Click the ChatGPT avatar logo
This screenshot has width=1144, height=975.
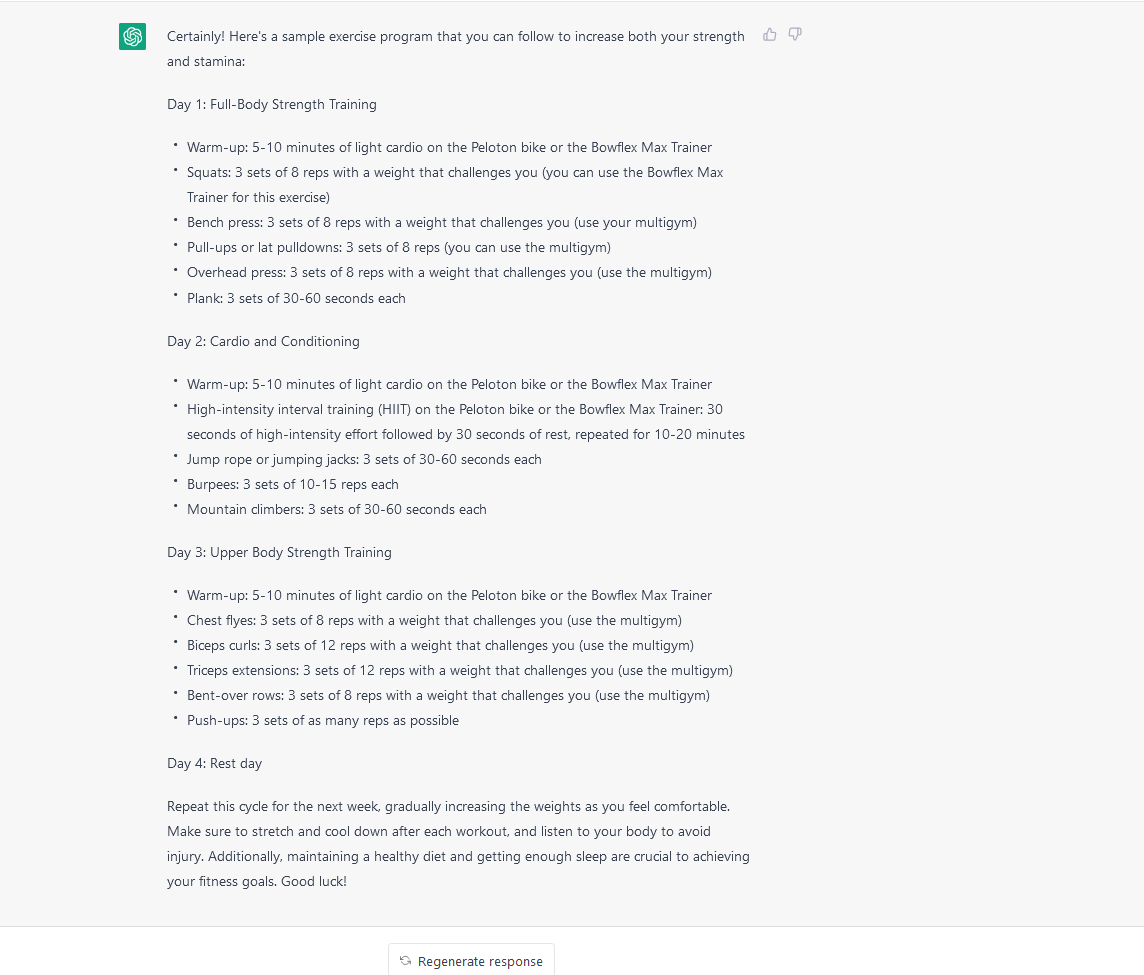pos(132,37)
